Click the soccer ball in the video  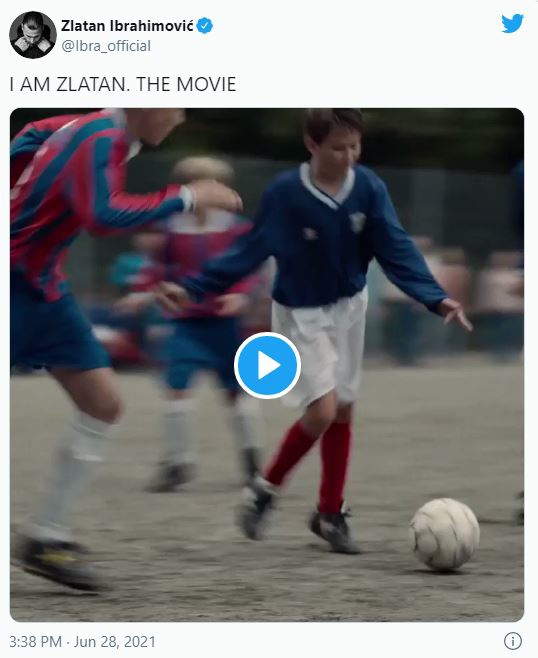pos(444,534)
